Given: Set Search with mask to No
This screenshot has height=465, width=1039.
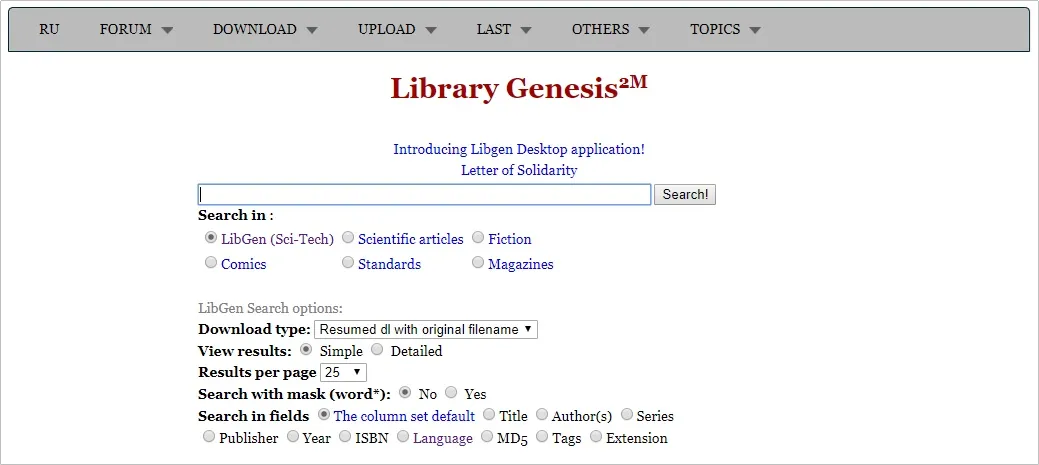Looking at the screenshot, I should pos(404,392).
